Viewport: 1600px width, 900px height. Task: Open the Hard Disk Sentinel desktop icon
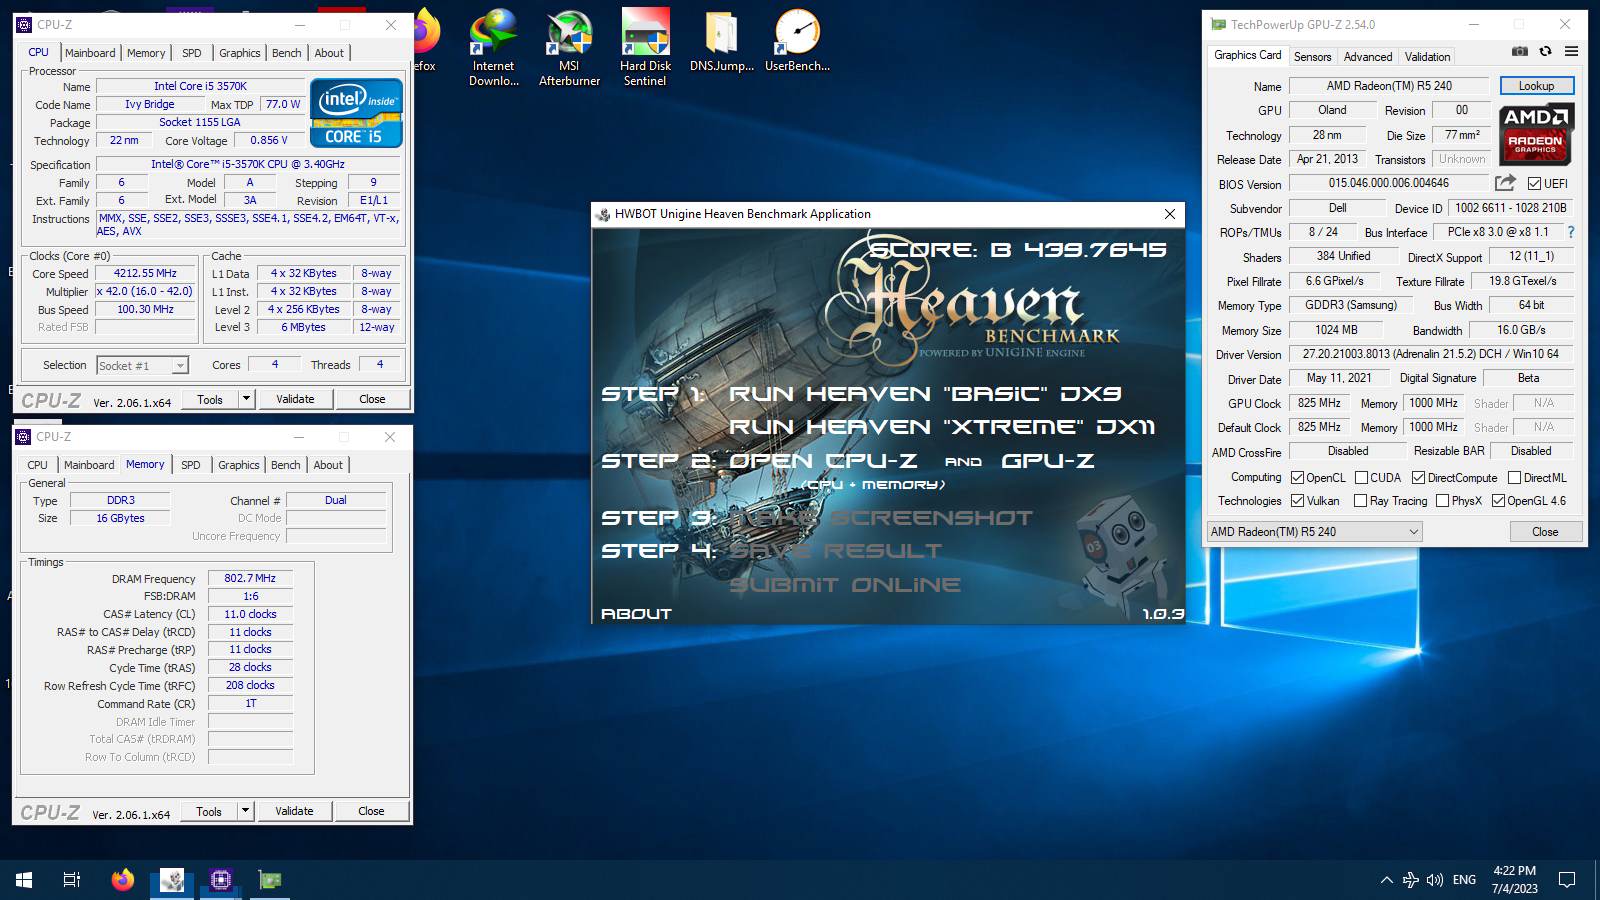click(x=645, y=47)
